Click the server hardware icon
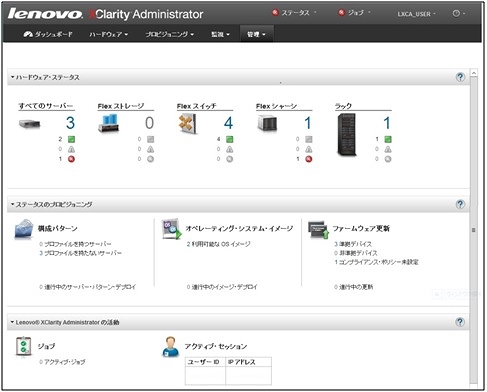Viewport: 487px width, 392px height. [x=30, y=124]
